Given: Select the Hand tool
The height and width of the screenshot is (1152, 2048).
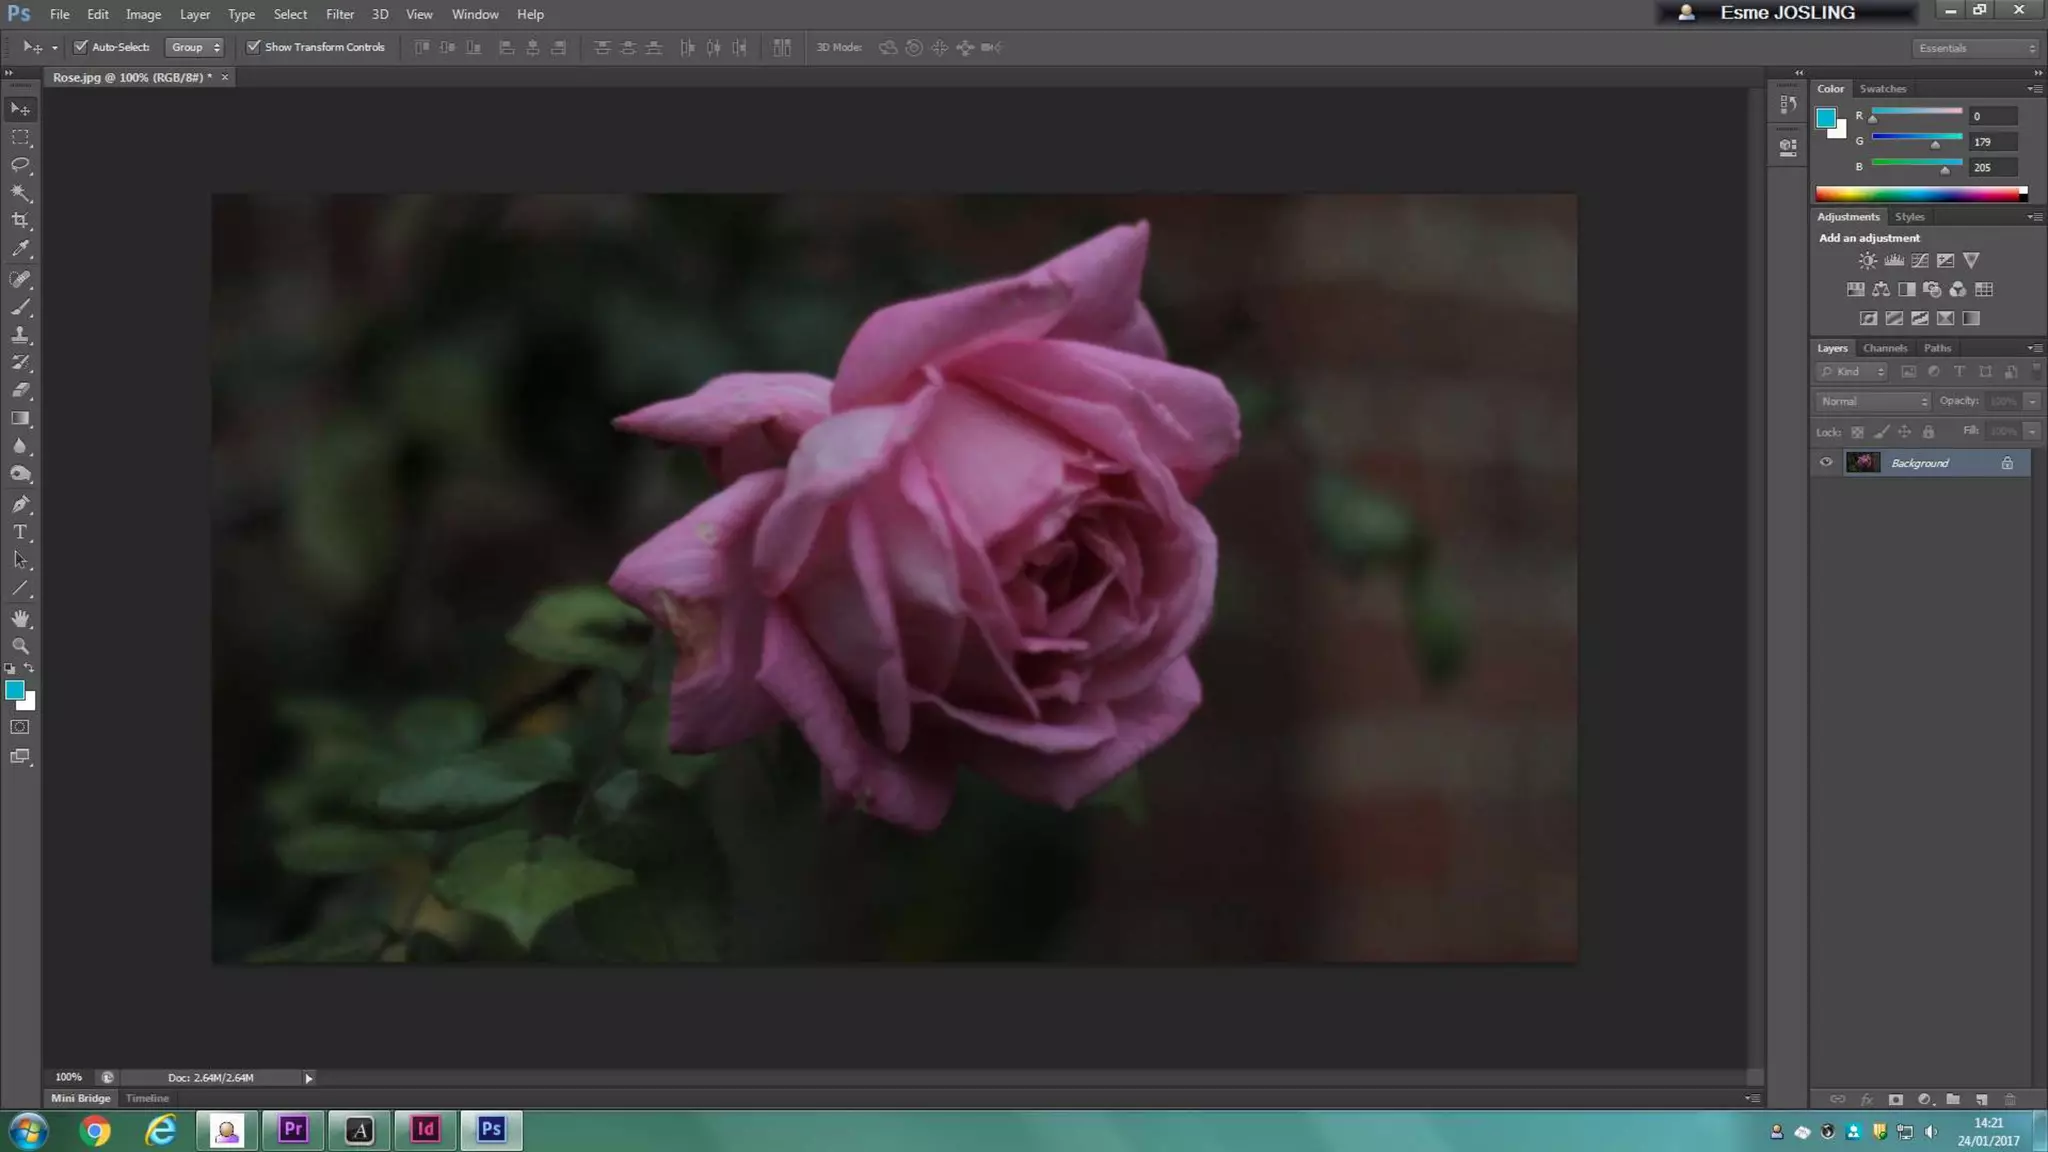Looking at the screenshot, I should [x=20, y=618].
